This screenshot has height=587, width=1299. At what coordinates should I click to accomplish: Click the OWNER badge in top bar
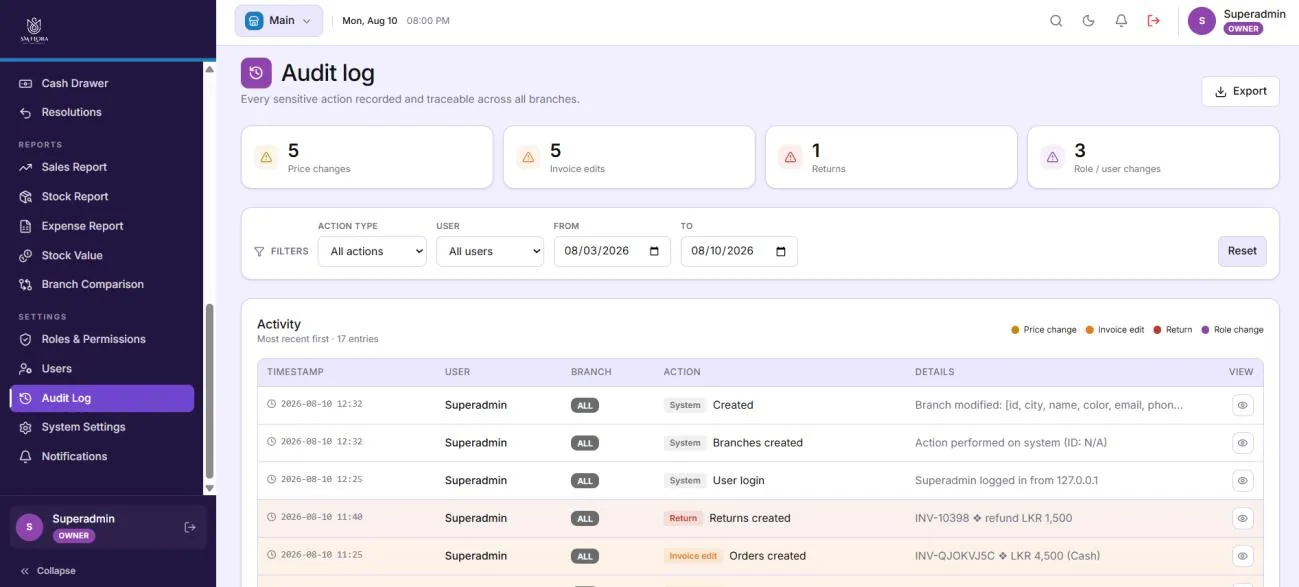coord(1243,29)
